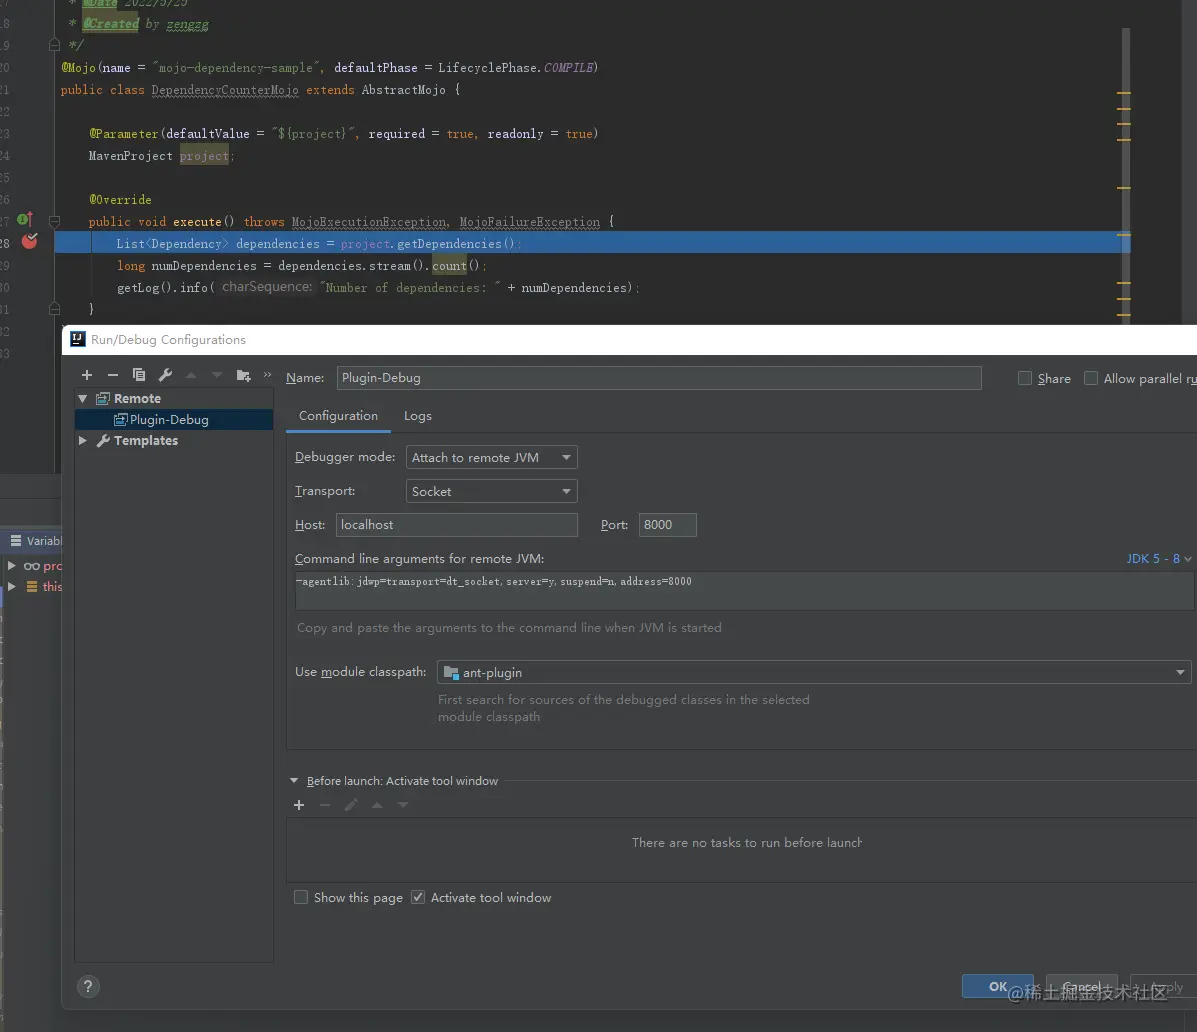Image resolution: width=1197 pixels, height=1032 pixels.
Task: Add a new run configuration
Action: click(87, 374)
